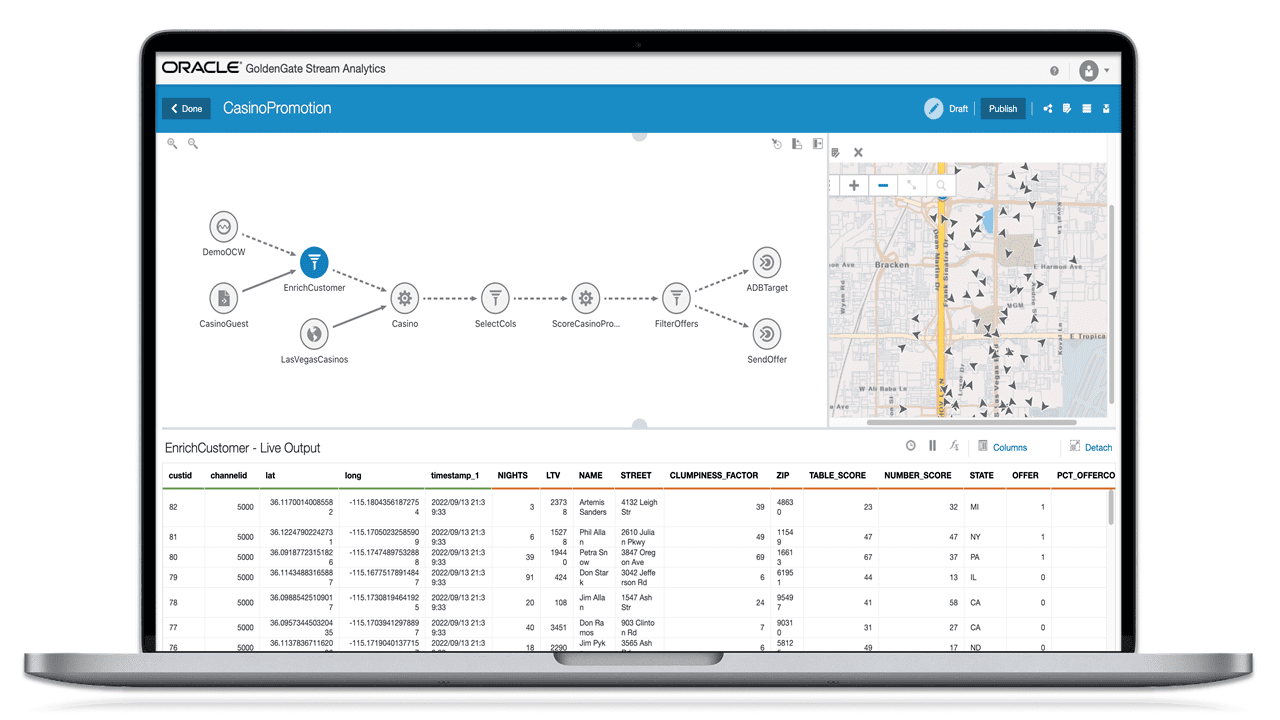Open the help info icon in top bar
Image resolution: width=1280 pixels, height=720 pixels.
1053,70
